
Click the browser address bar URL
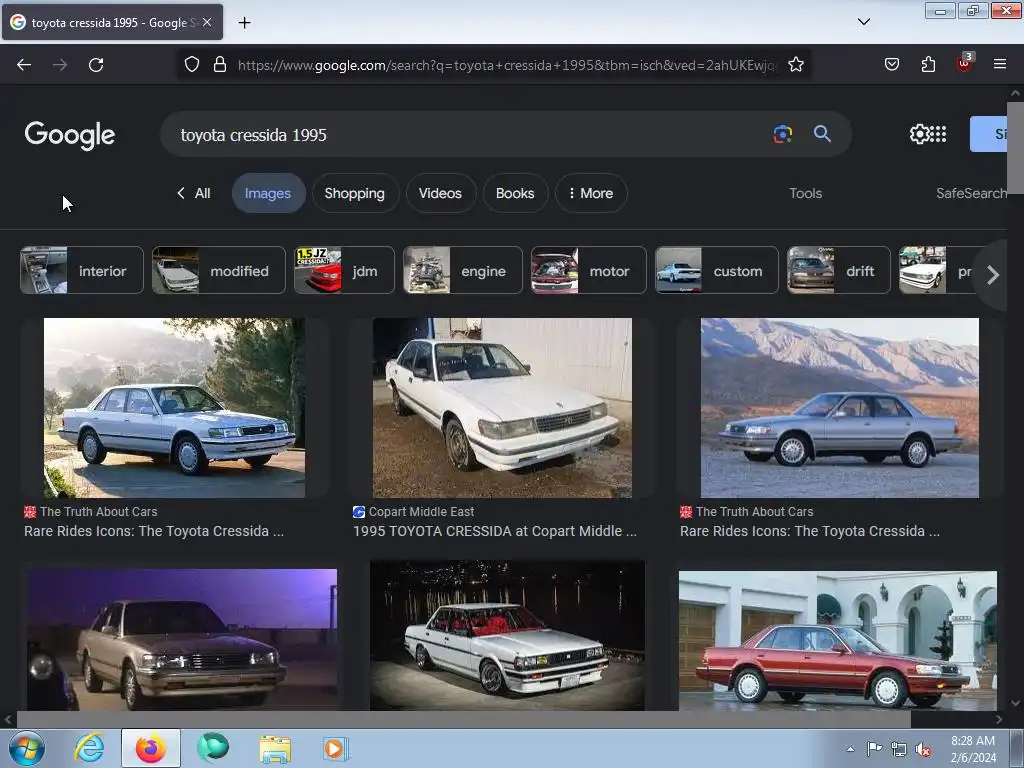click(507, 65)
